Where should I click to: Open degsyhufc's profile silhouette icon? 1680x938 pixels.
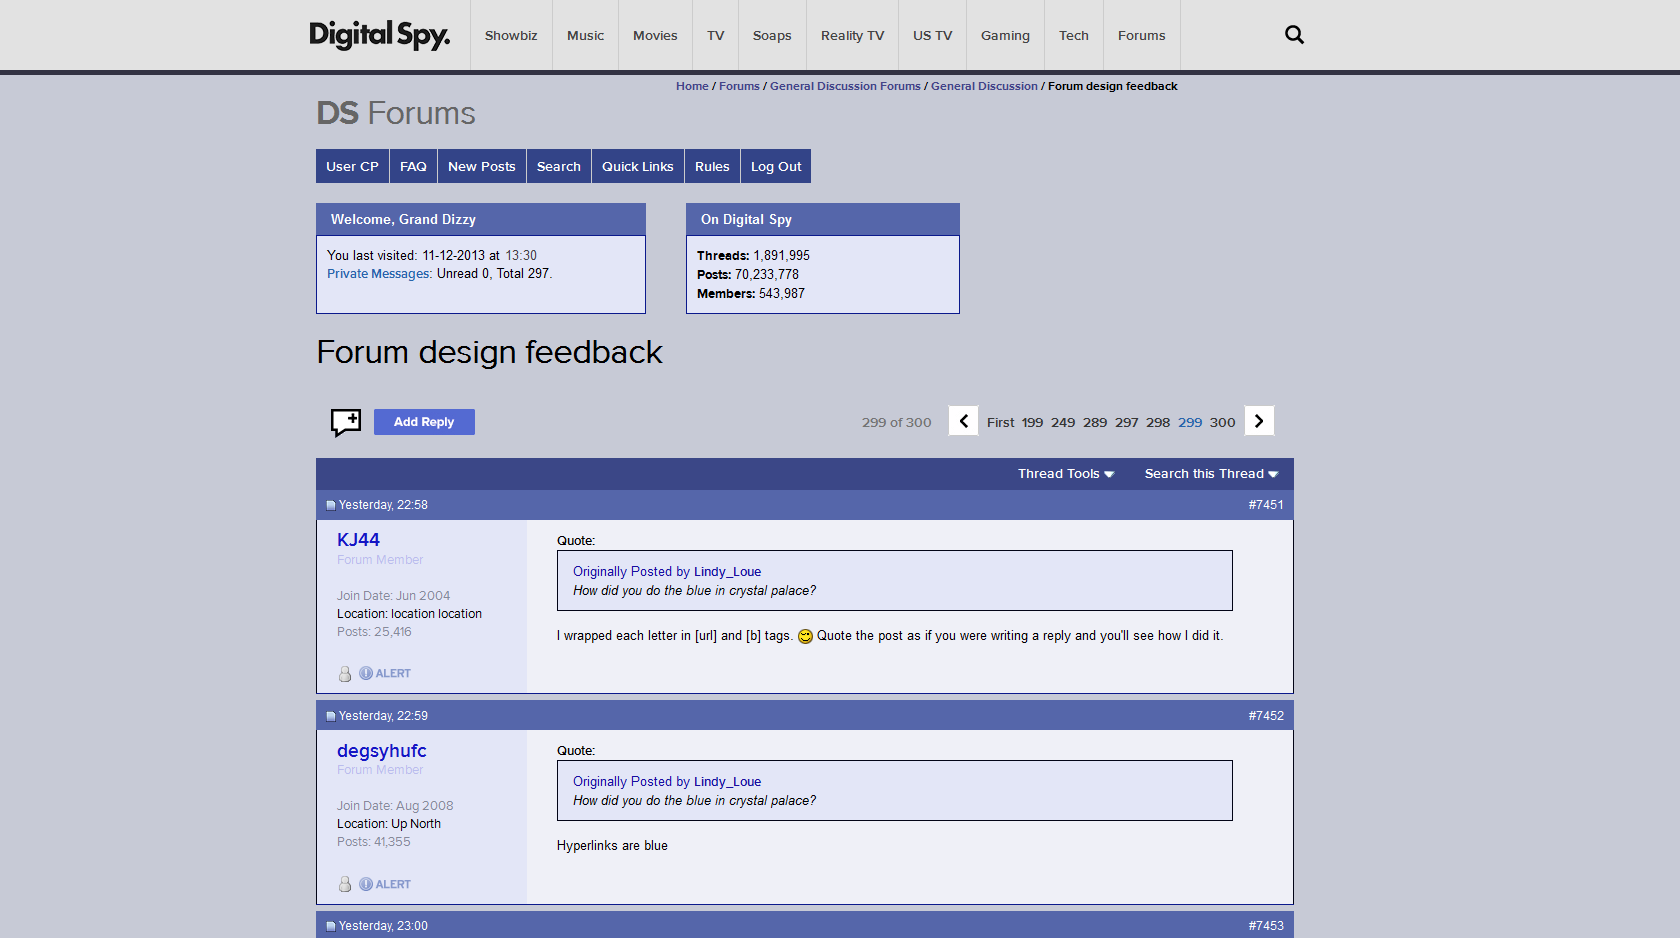click(x=345, y=884)
